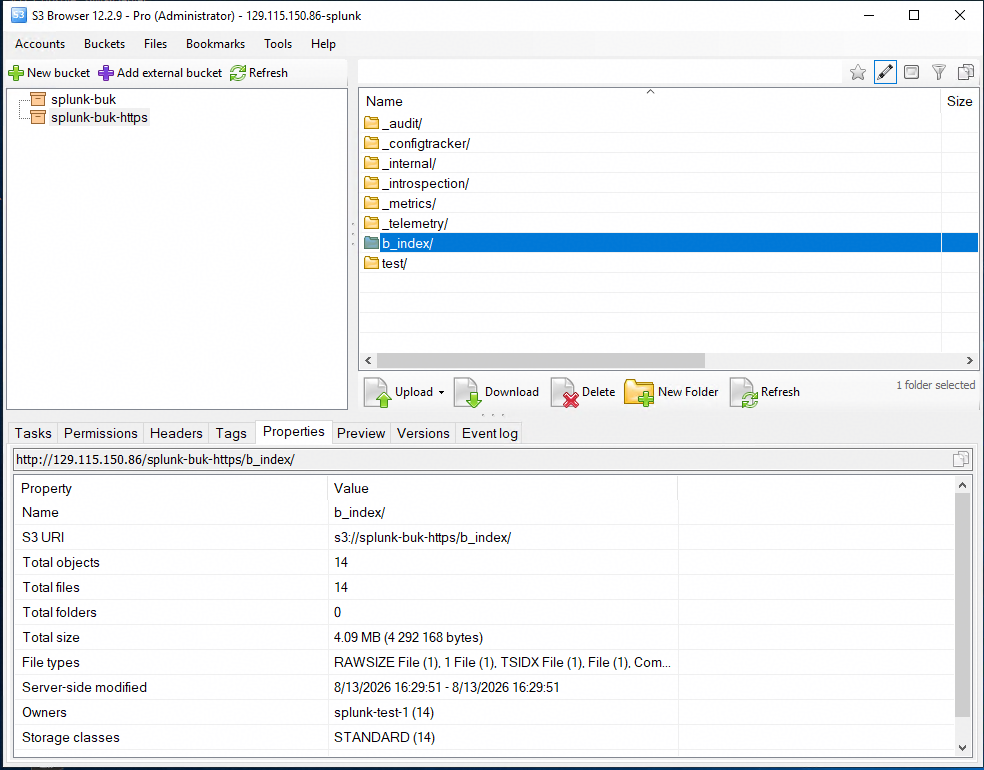
Task: Open the Files menu
Action: tap(155, 44)
